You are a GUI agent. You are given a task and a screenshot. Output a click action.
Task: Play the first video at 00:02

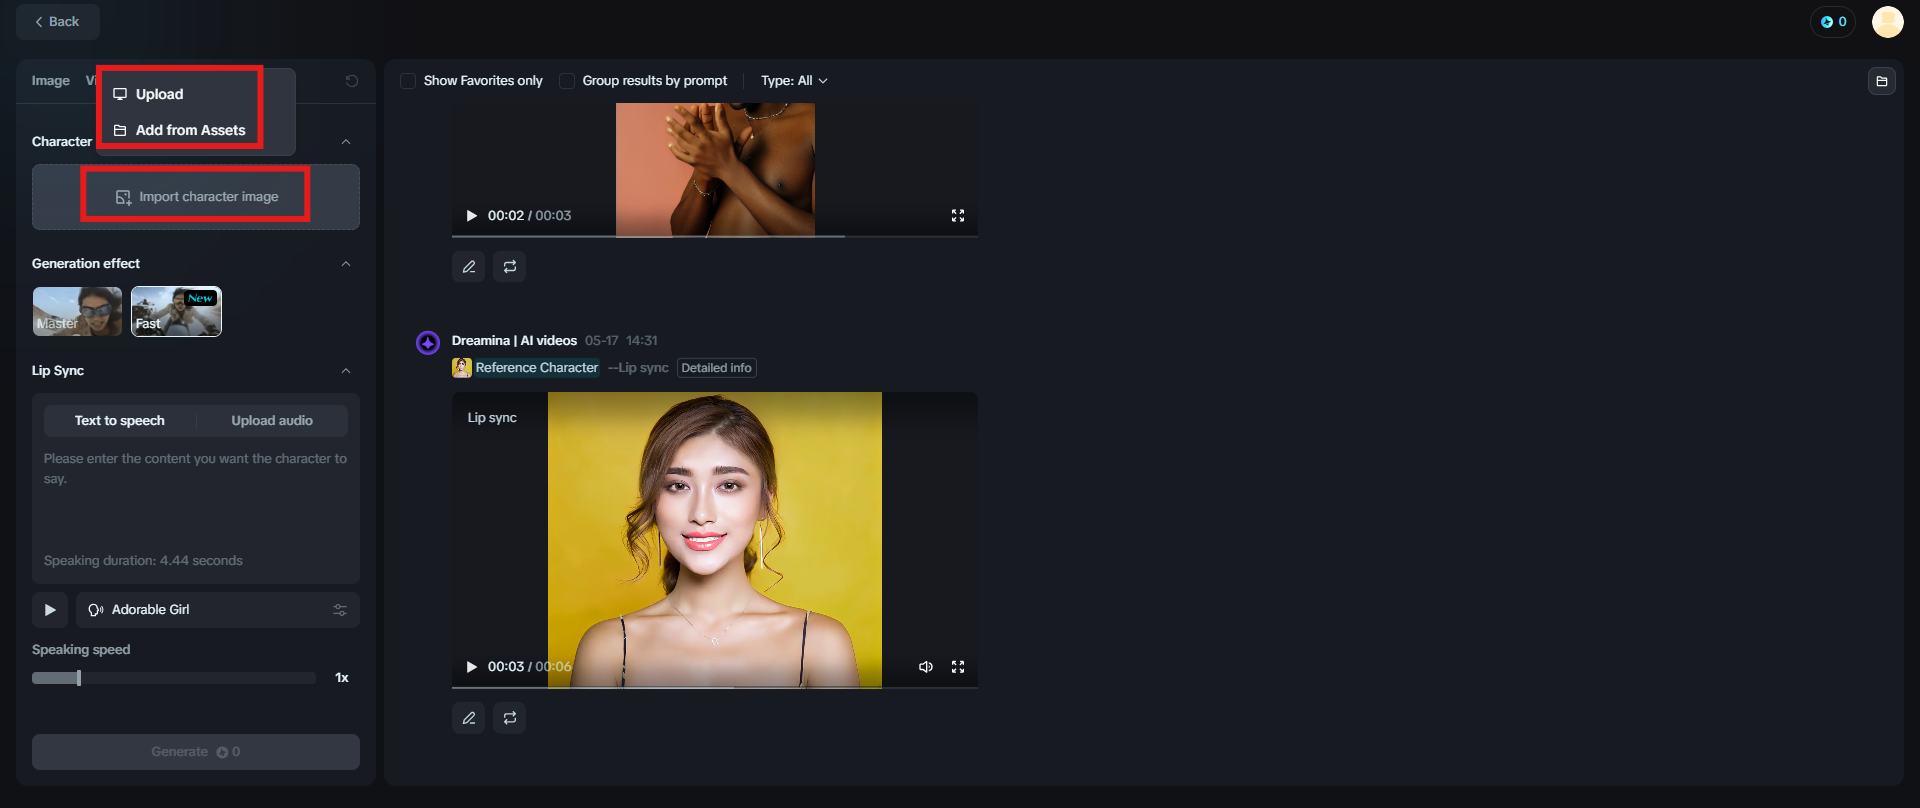tap(472, 216)
